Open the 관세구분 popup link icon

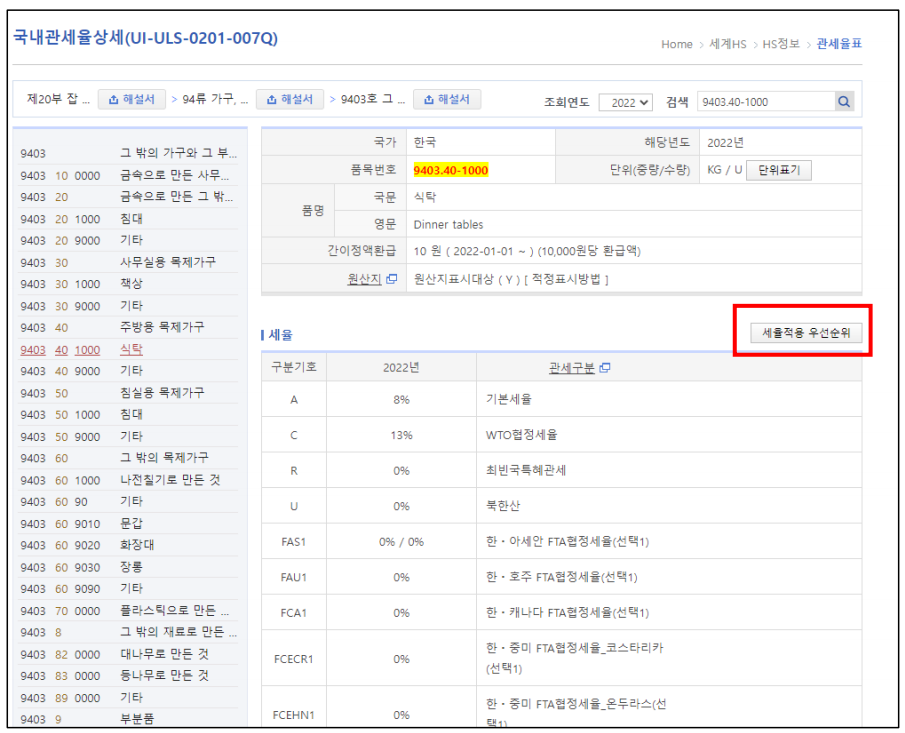605,368
